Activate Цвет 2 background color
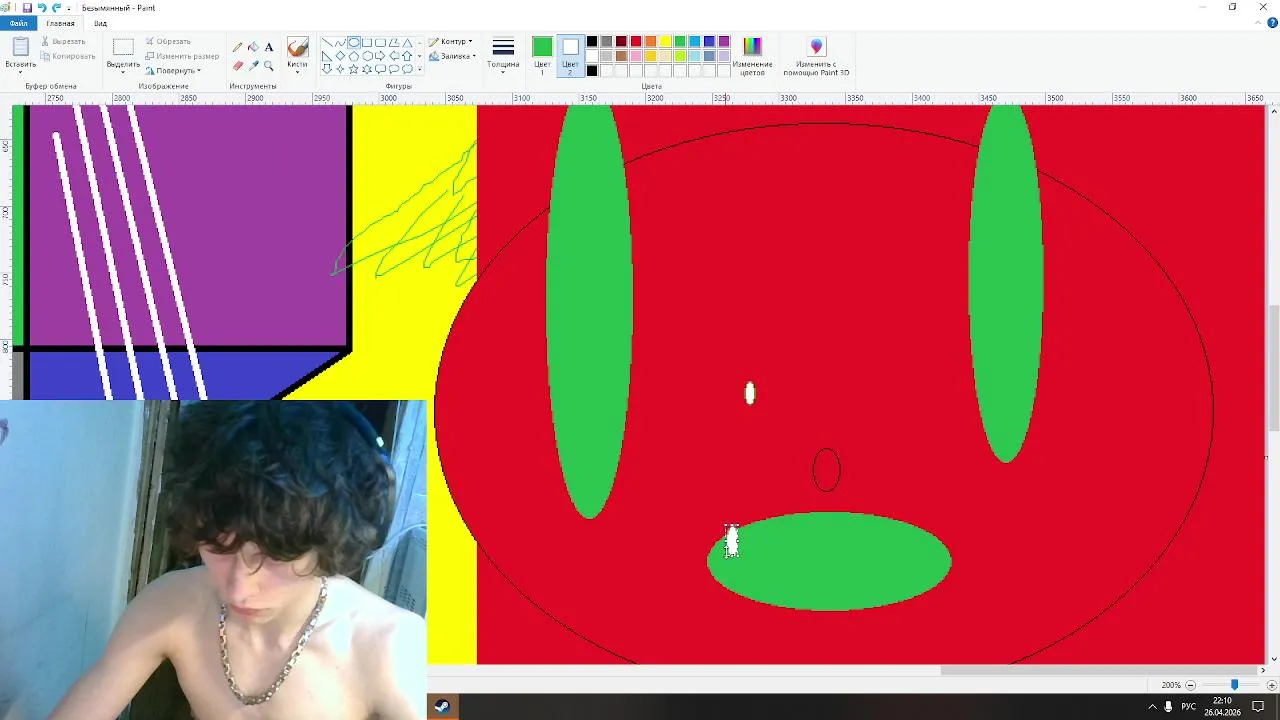Viewport: 1280px width, 720px height. pos(570,56)
